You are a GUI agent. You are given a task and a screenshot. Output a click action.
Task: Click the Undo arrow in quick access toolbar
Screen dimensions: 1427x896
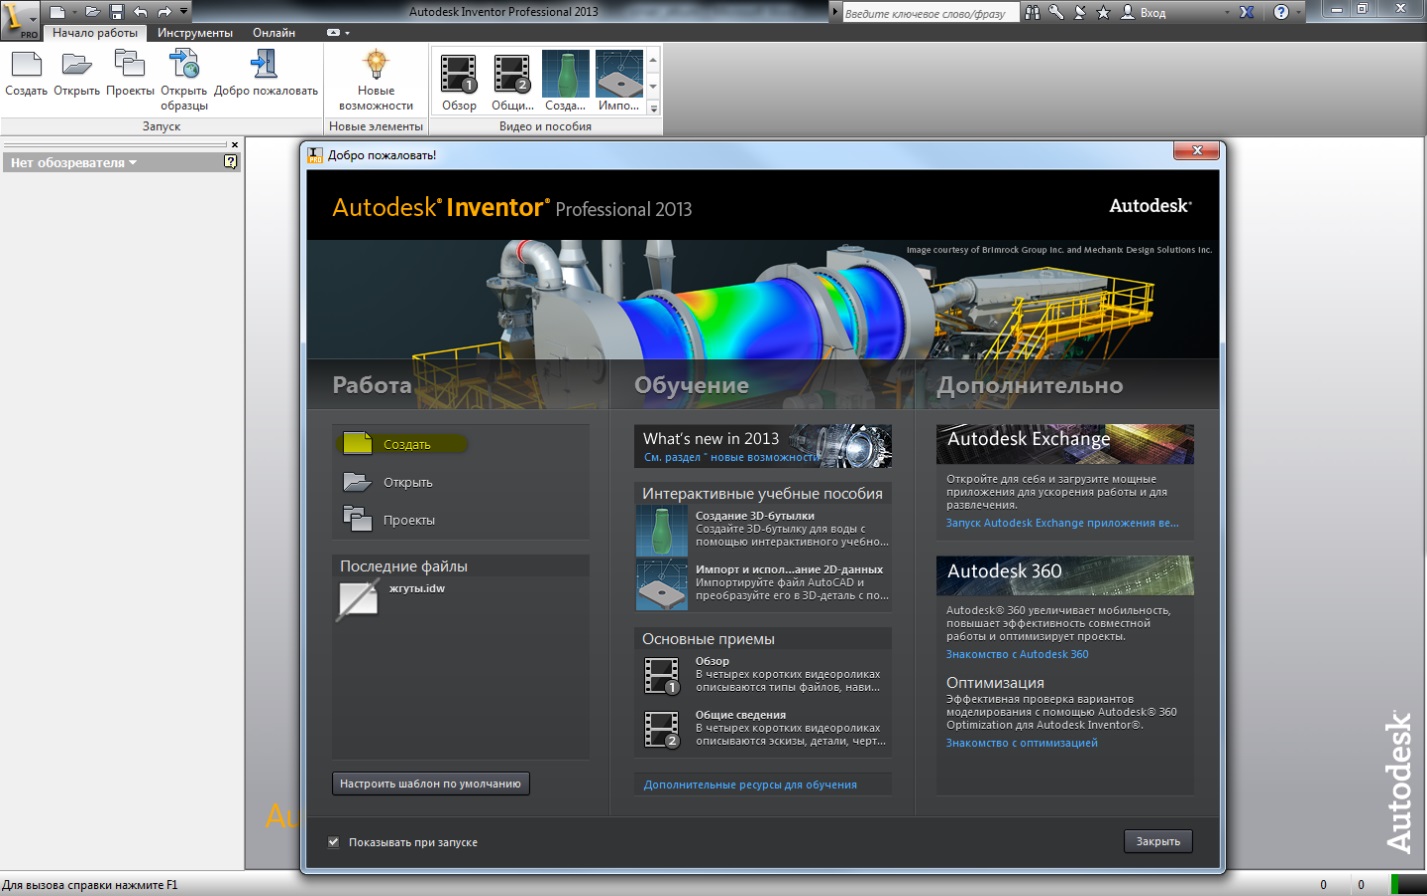[140, 12]
